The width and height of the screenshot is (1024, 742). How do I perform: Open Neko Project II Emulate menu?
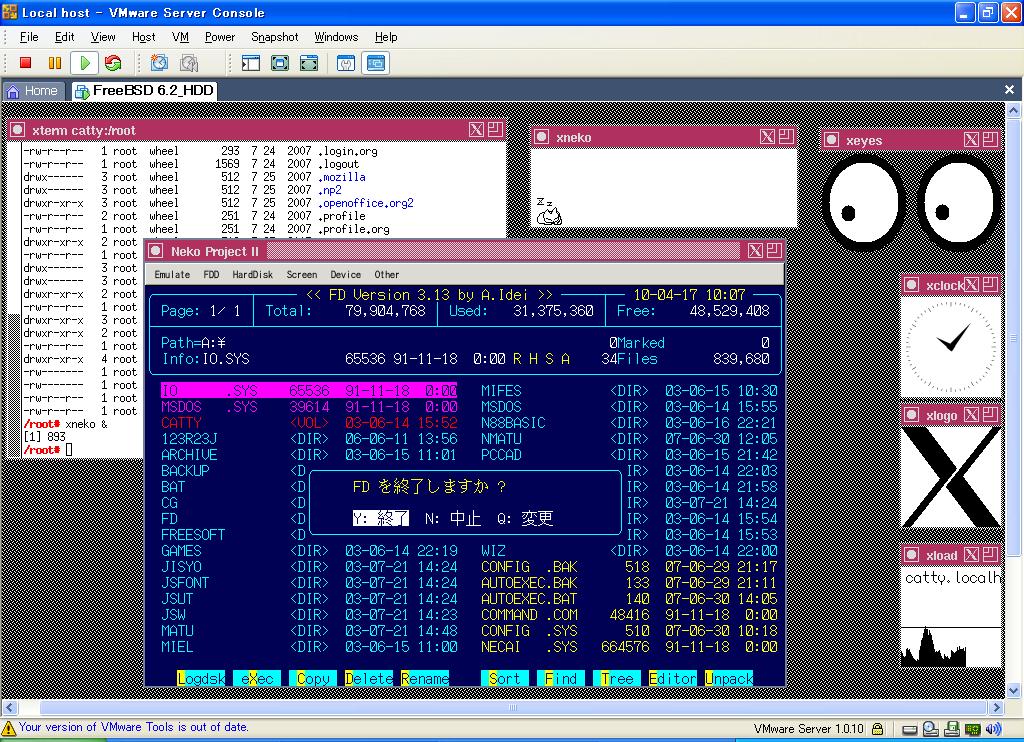tap(172, 274)
